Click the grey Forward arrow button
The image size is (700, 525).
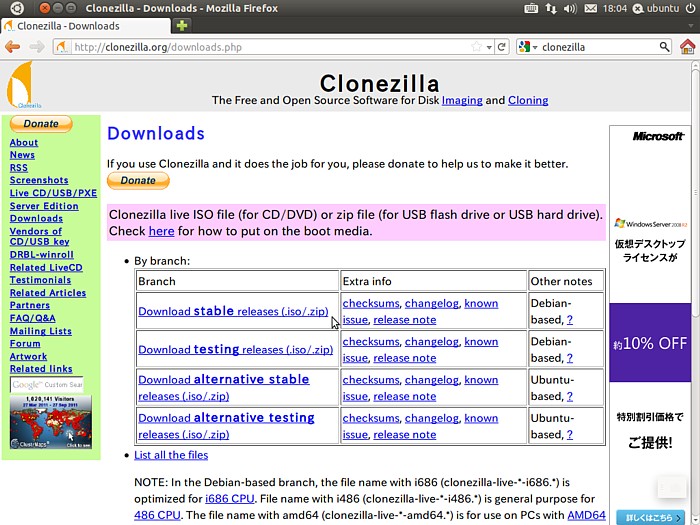click(x=37, y=47)
